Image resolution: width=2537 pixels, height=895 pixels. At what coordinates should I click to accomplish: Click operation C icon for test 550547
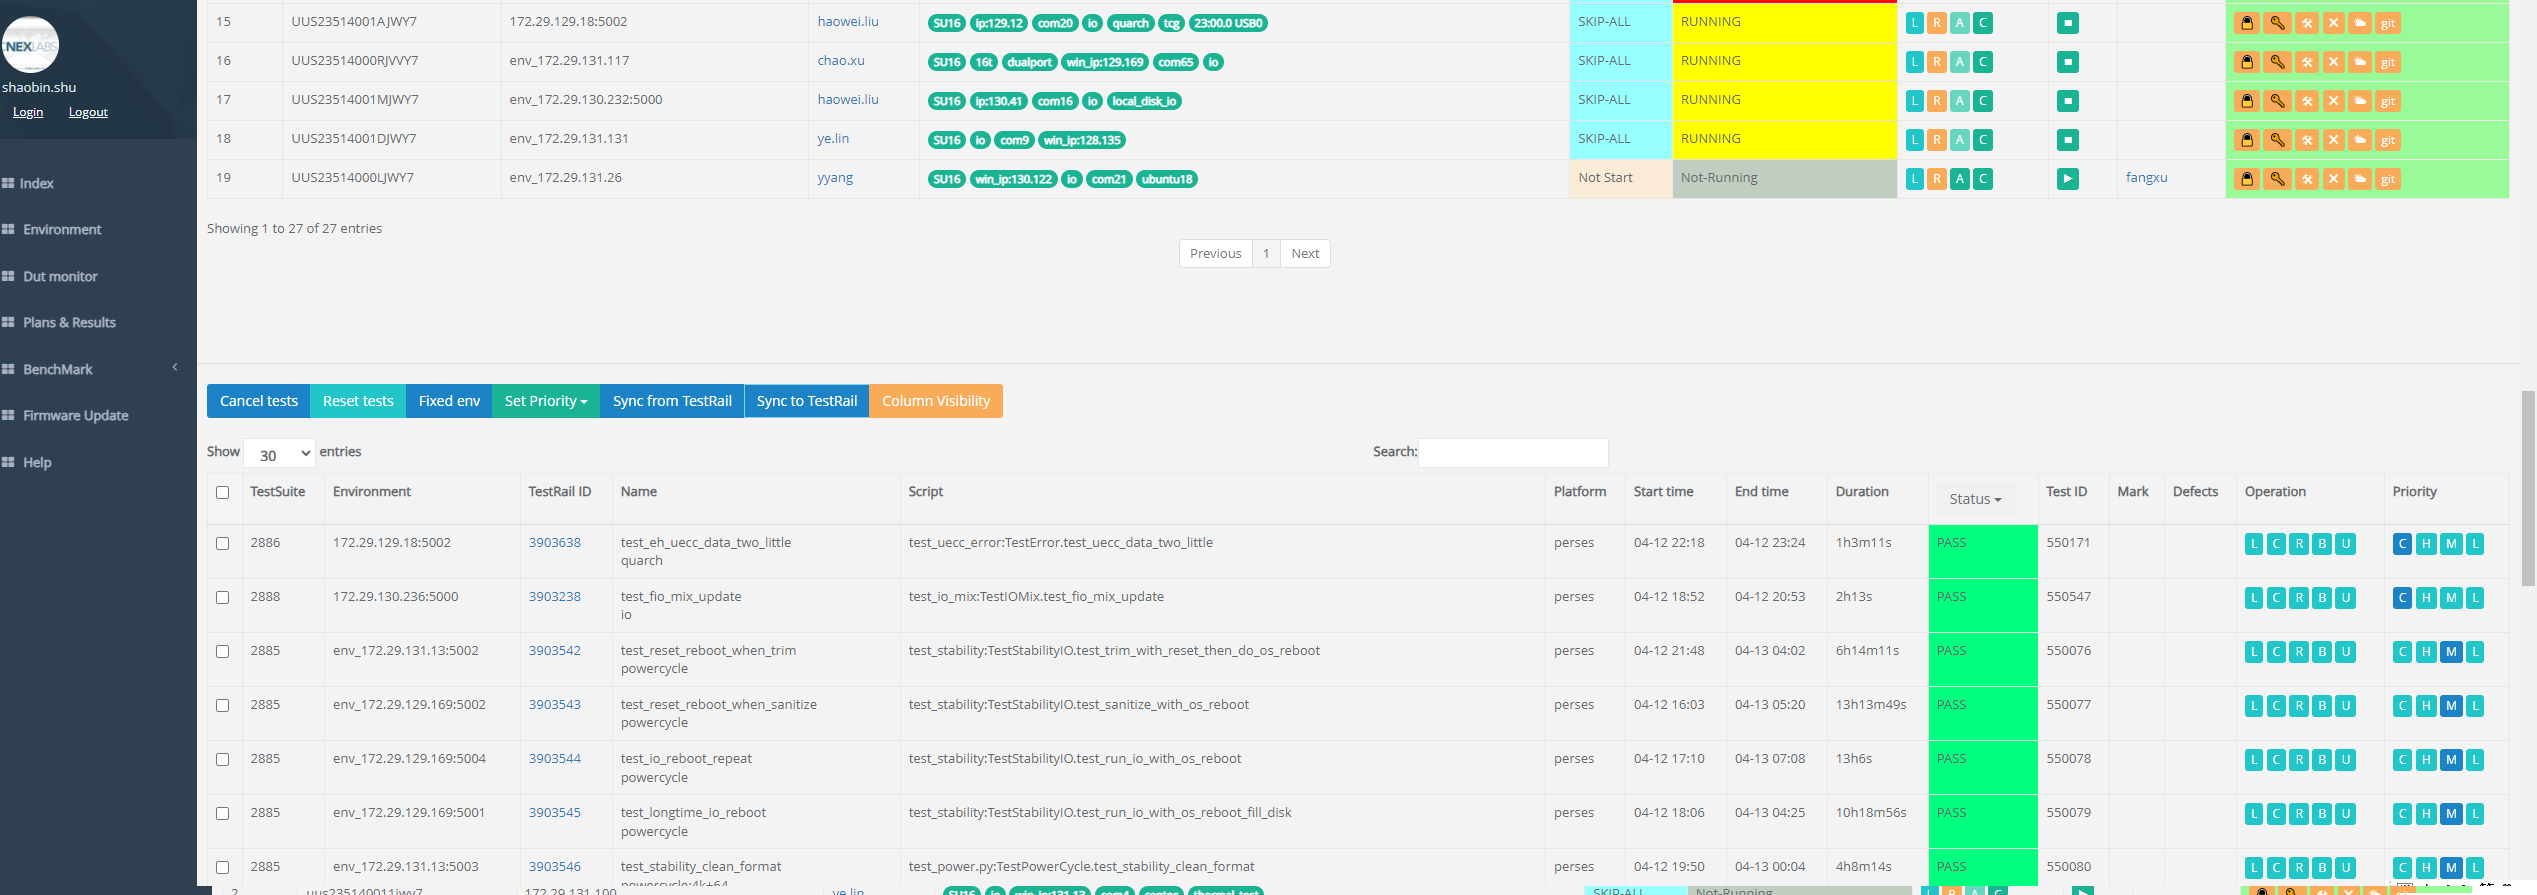[x=2277, y=598]
